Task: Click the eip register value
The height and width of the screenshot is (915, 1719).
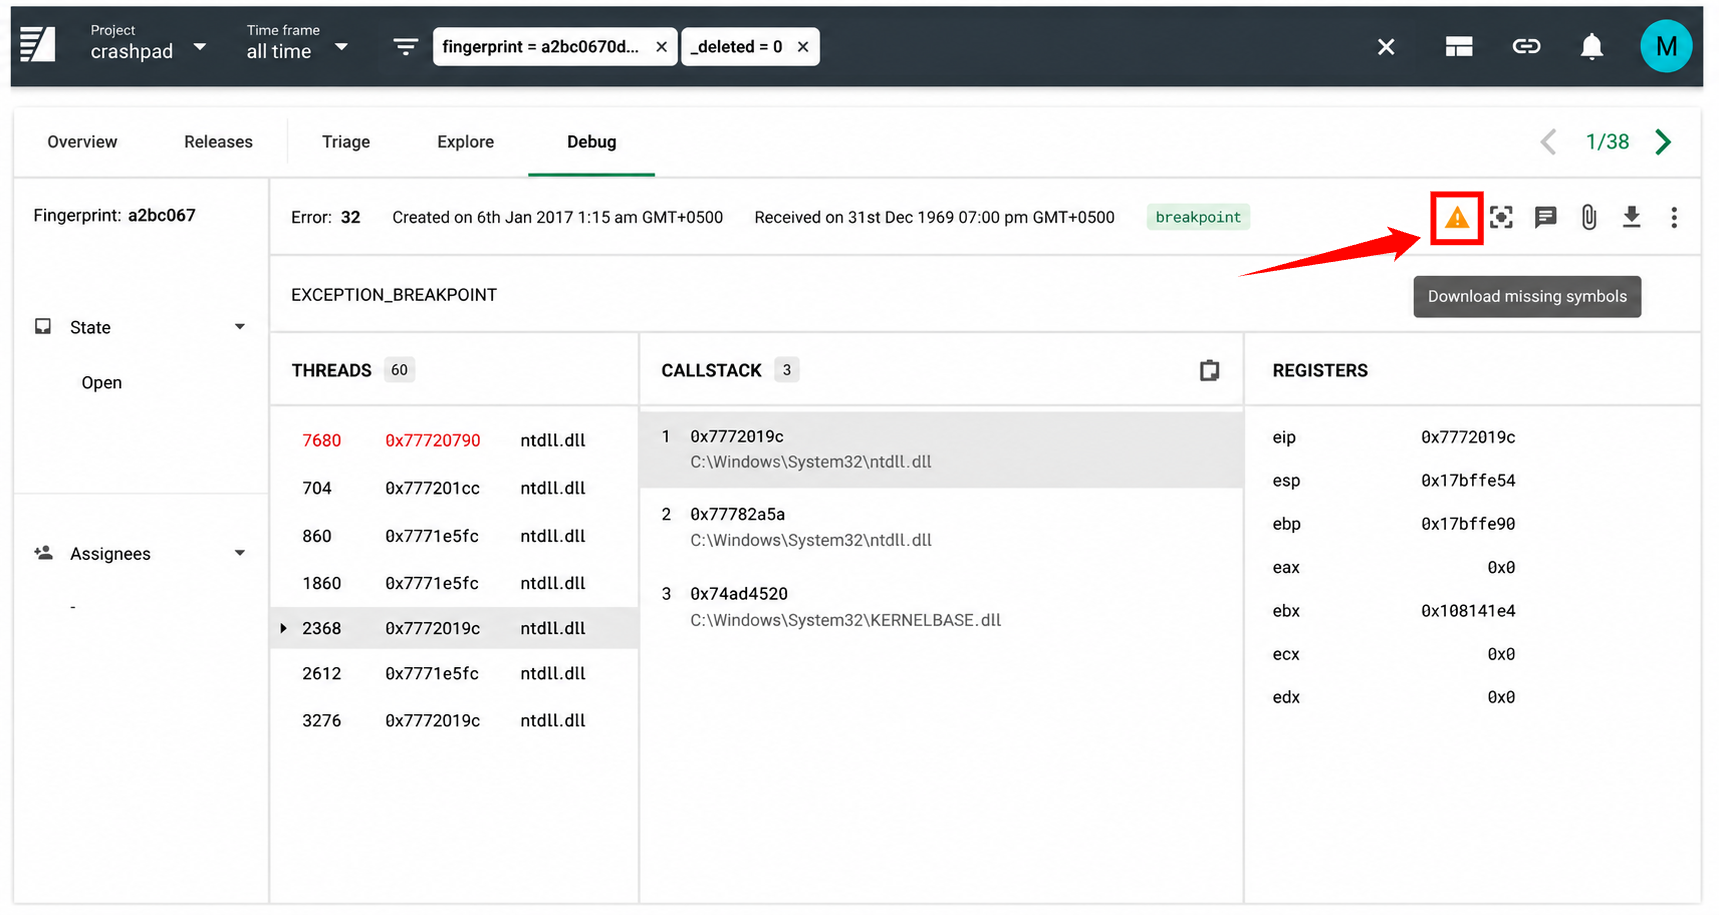Action: coord(1468,437)
